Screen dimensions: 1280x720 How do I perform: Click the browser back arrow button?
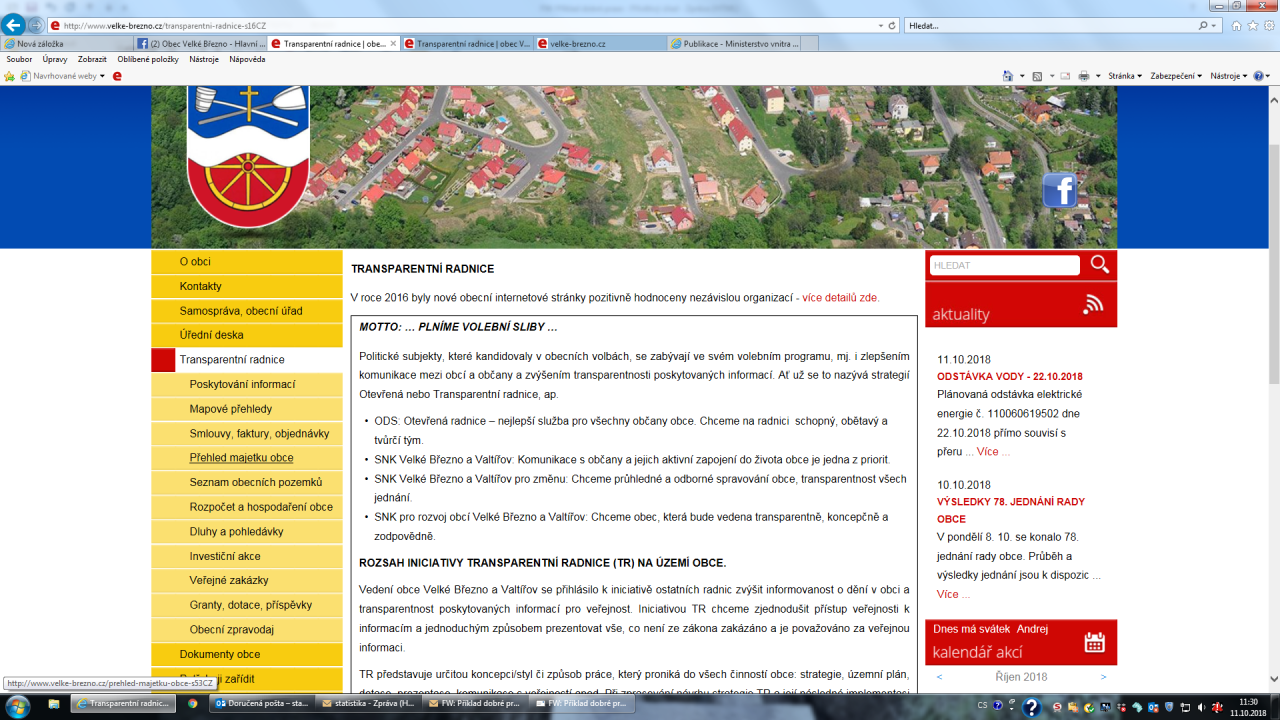pos(14,25)
